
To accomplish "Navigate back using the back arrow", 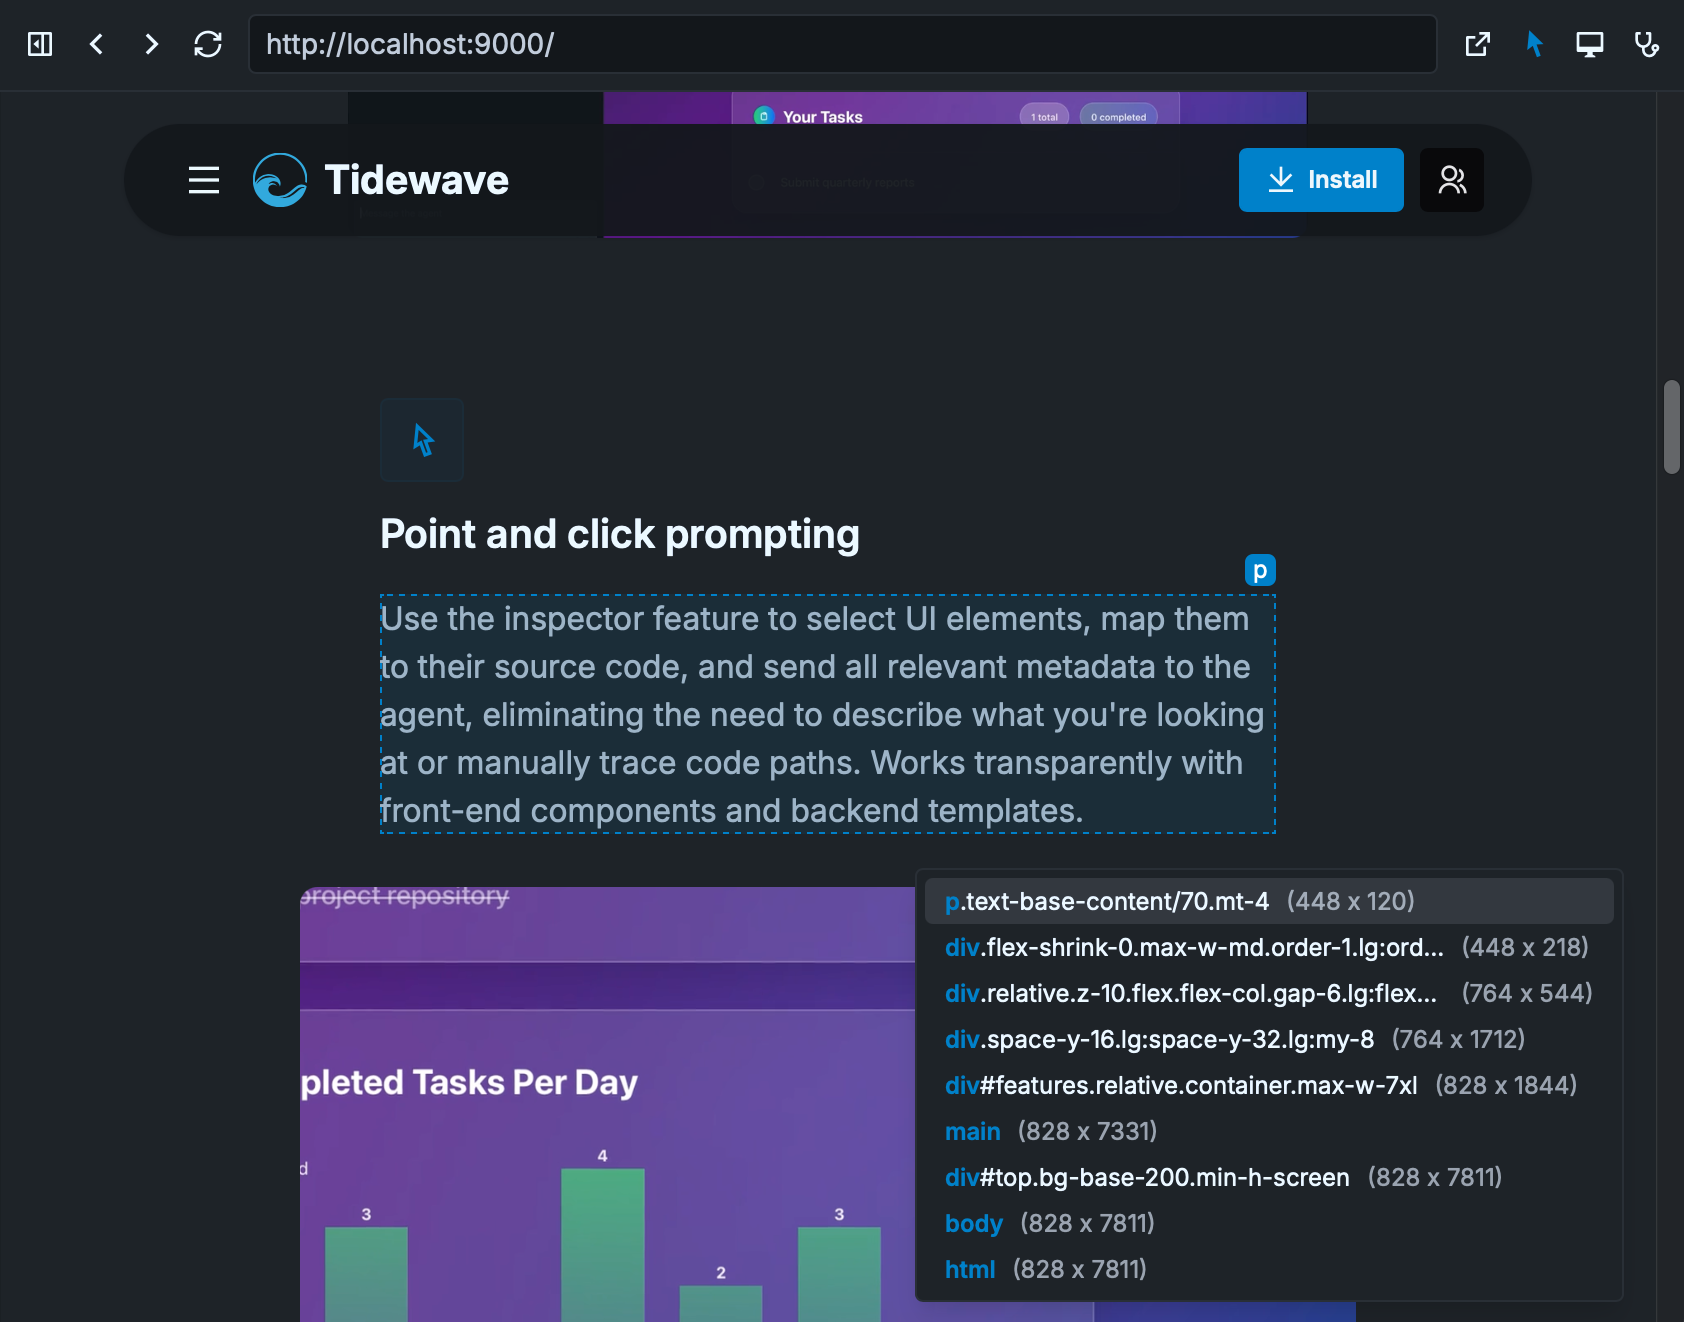I will click(x=96, y=44).
